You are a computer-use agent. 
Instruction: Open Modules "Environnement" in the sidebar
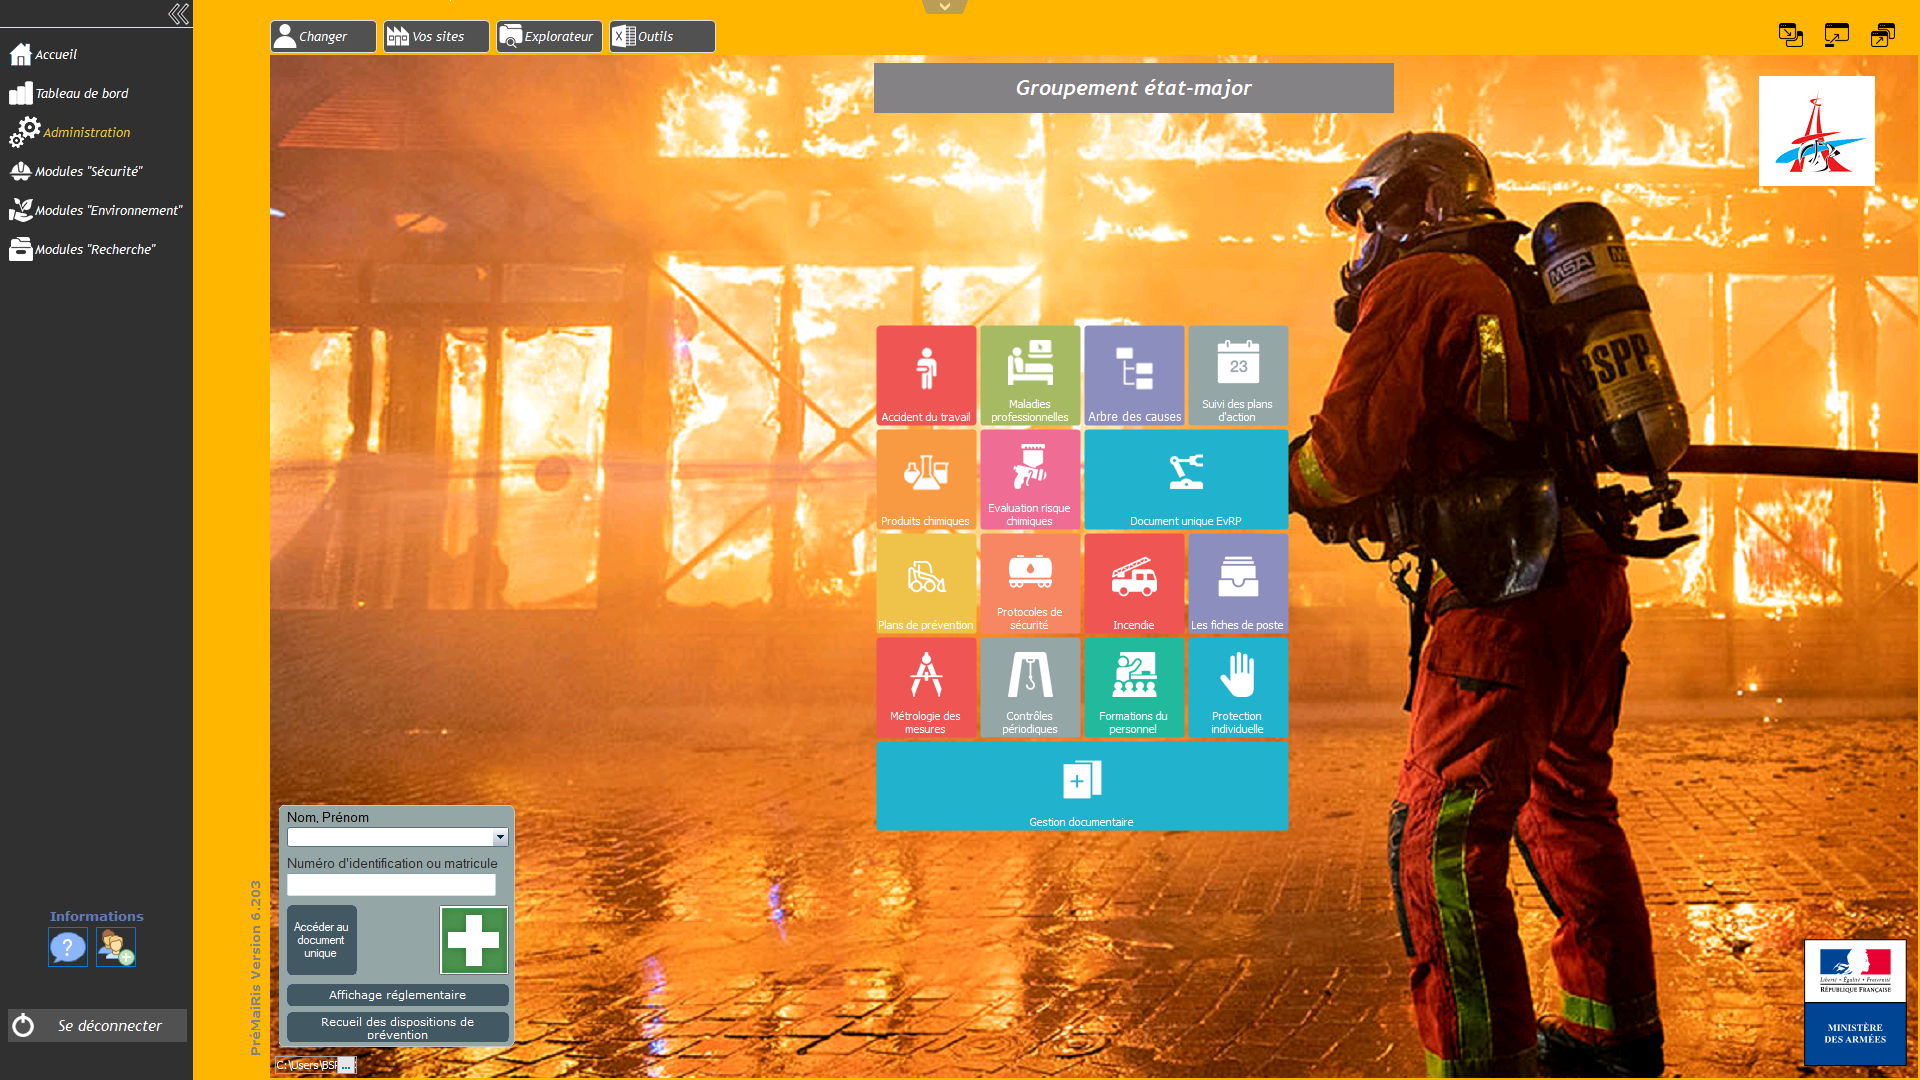96,210
